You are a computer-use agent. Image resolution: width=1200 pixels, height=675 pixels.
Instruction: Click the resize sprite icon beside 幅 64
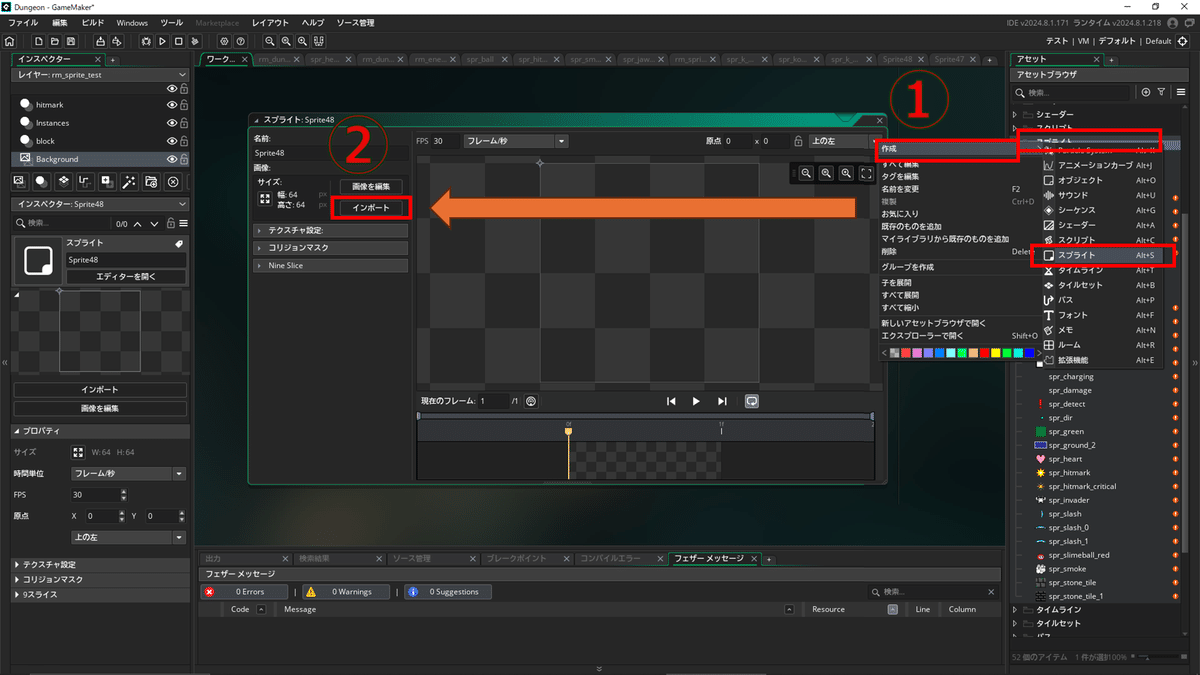265,199
